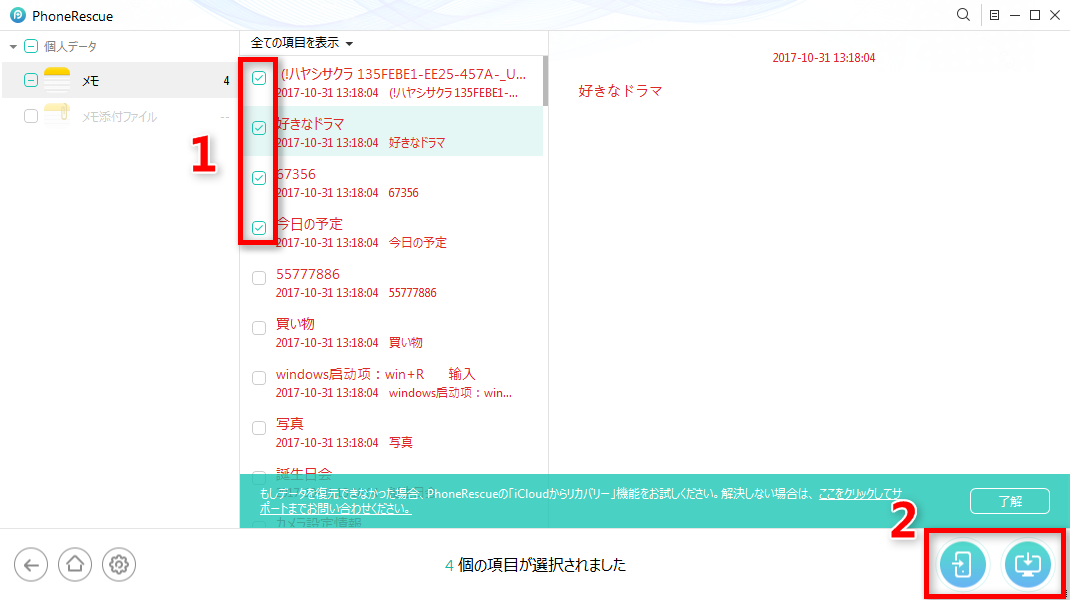This screenshot has height=600, width=1070.
Task: Open 全ての項目を表示 filter dropdown
Action: click(x=302, y=43)
